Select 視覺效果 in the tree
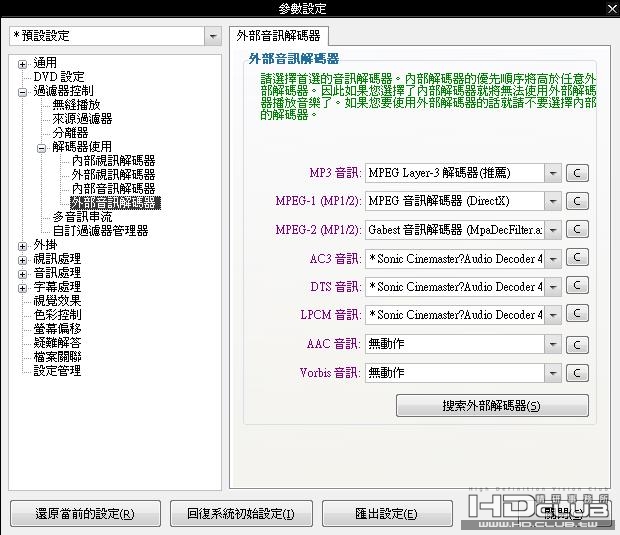Viewport: 620px width, 535px height. pos(57,301)
